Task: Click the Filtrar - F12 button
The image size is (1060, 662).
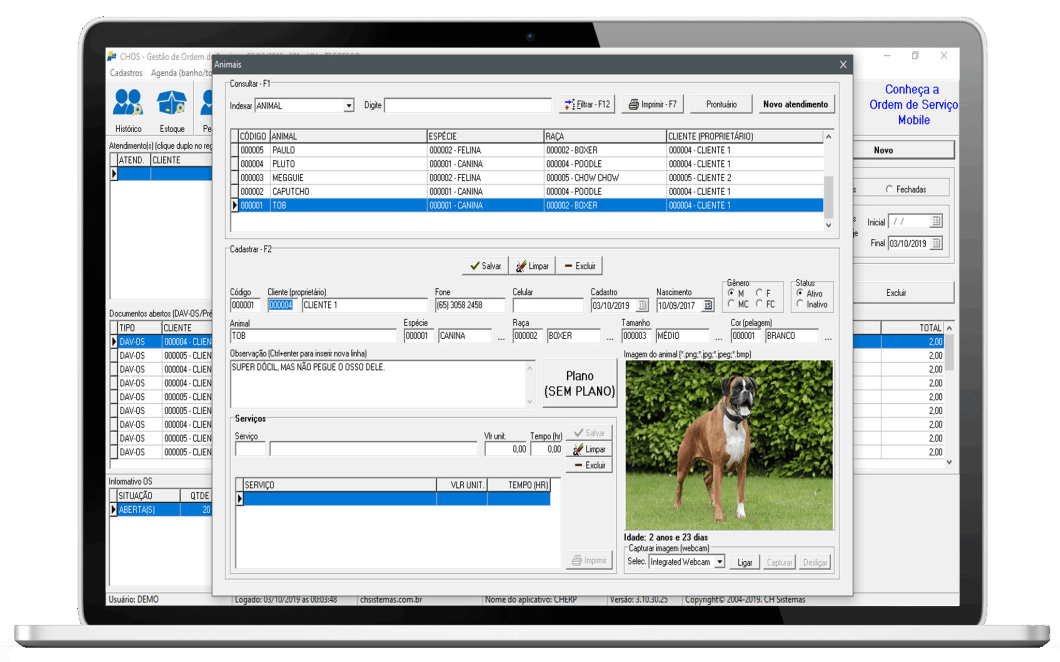Action: [x=587, y=104]
